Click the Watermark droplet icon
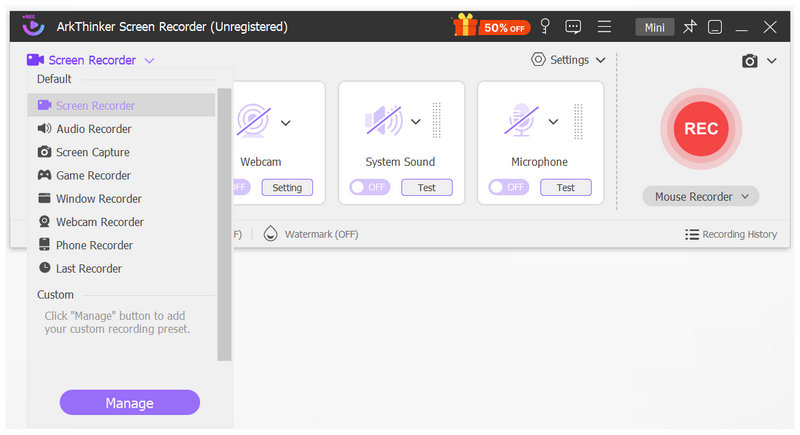800x435 pixels. (270, 234)
